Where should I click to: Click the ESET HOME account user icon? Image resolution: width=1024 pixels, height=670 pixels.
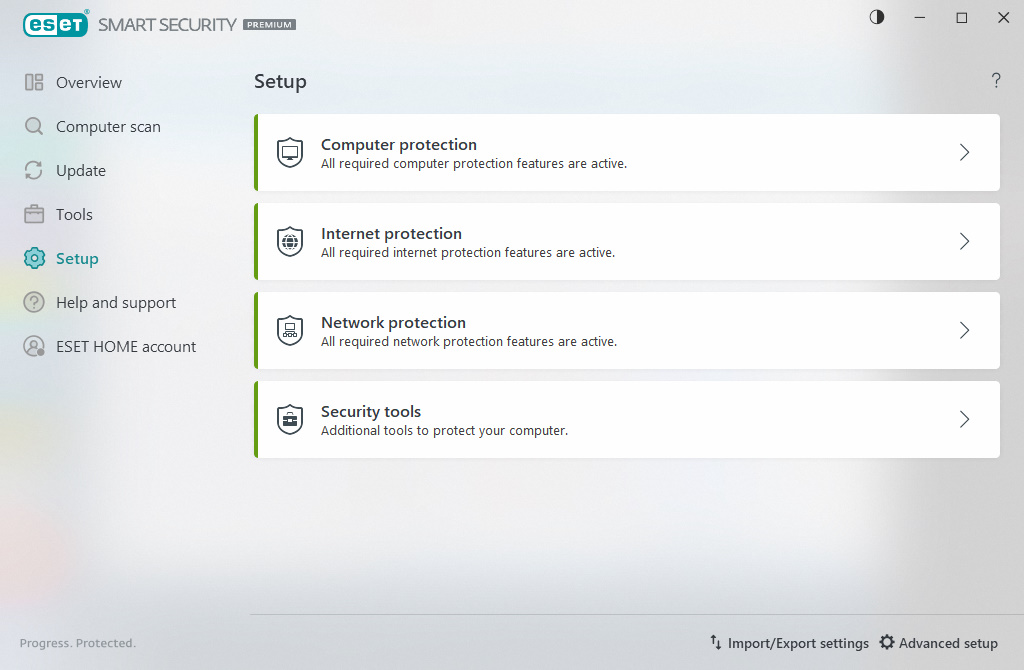(34, 346)
